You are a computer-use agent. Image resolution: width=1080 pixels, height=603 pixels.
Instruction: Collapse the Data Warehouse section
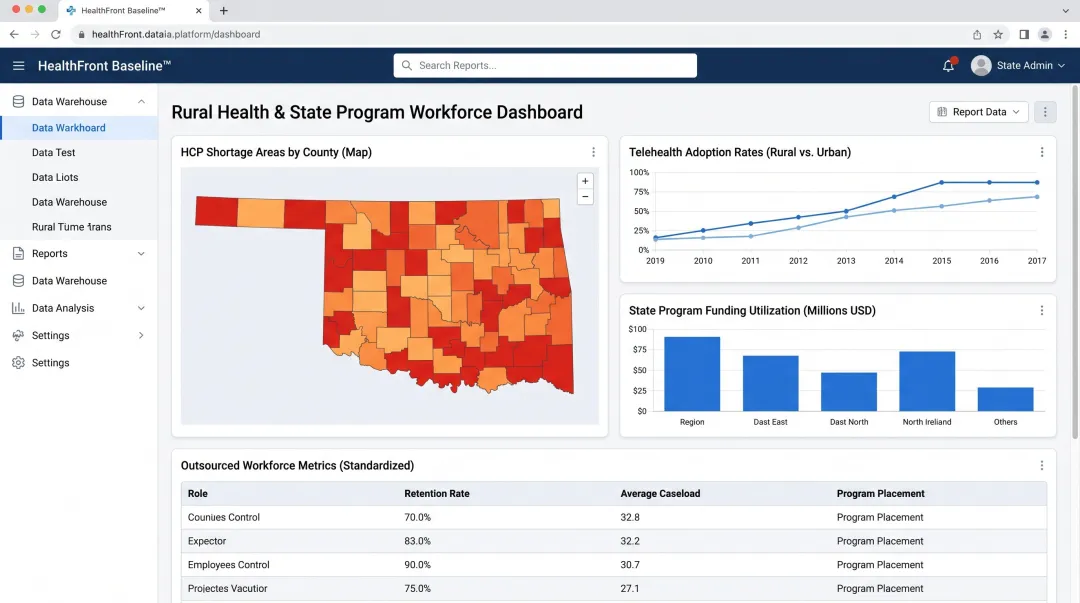coord(142,101)
